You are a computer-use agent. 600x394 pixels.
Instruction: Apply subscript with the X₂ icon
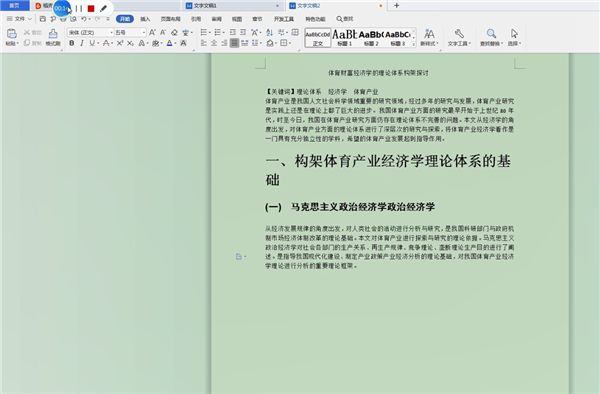[x=130, y=43]
